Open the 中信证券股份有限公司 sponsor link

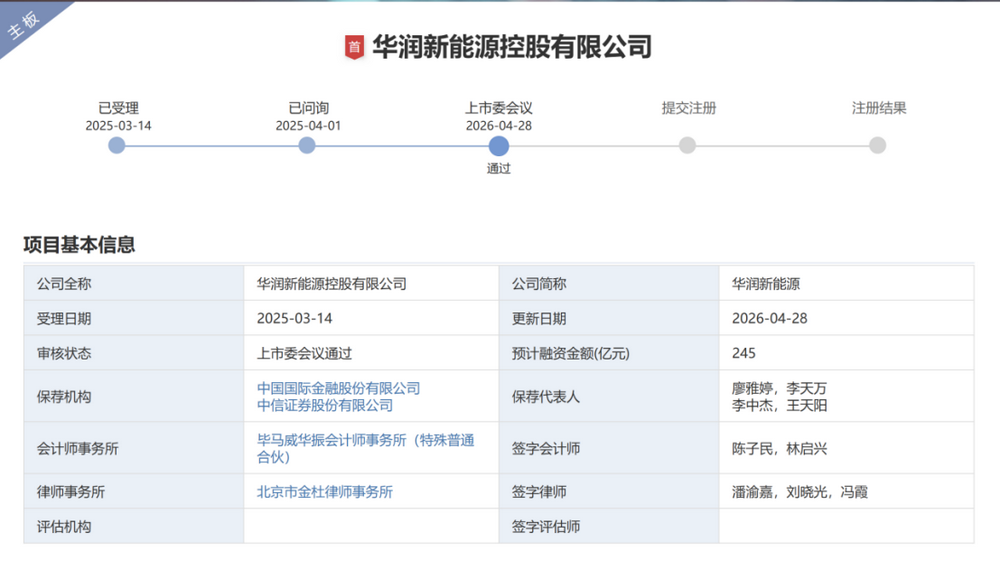click(x=324, y=405)
